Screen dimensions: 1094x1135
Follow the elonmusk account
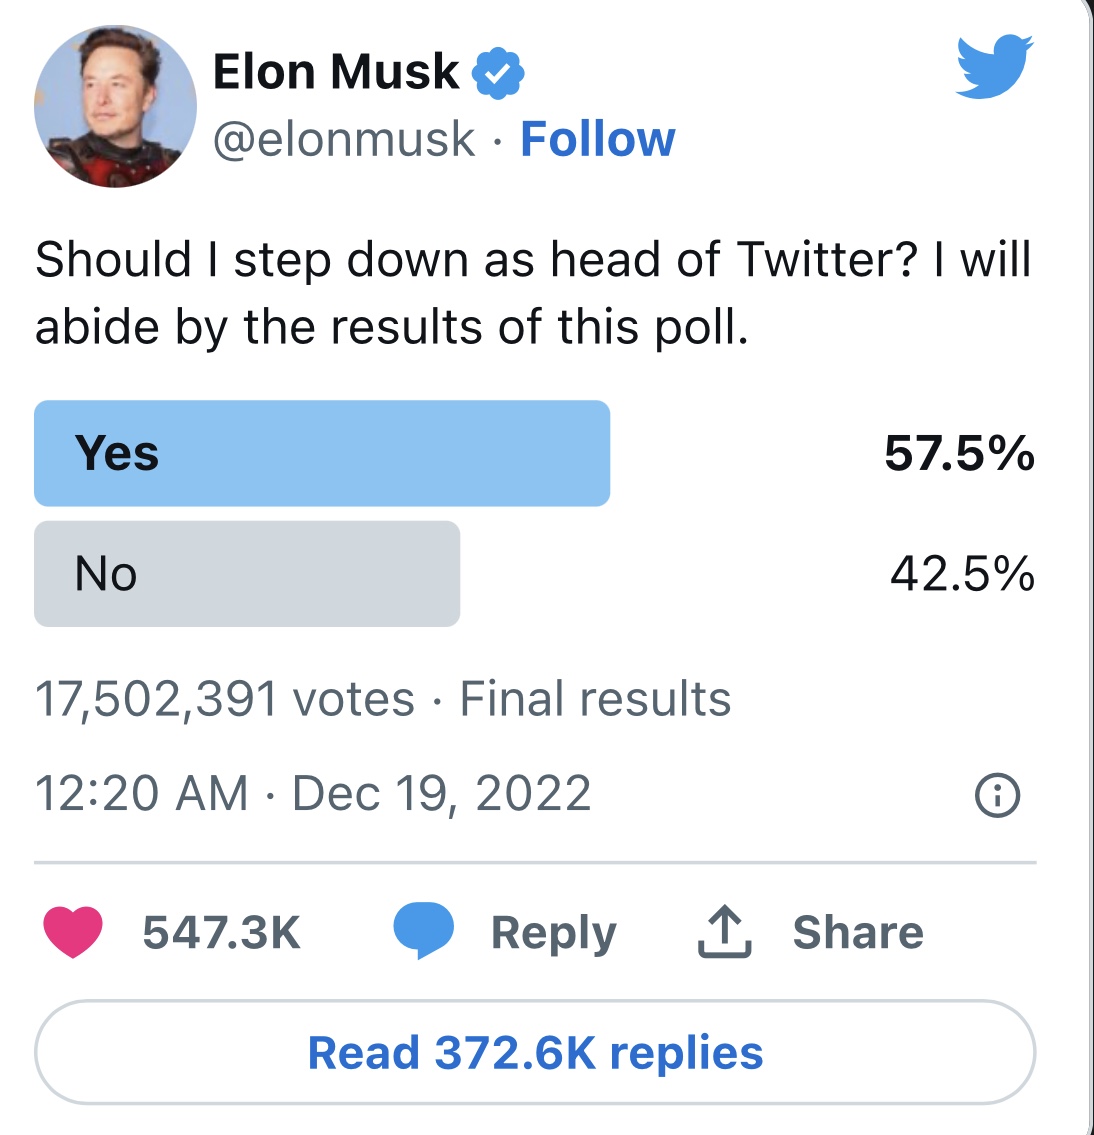click(x=598, y=139)
